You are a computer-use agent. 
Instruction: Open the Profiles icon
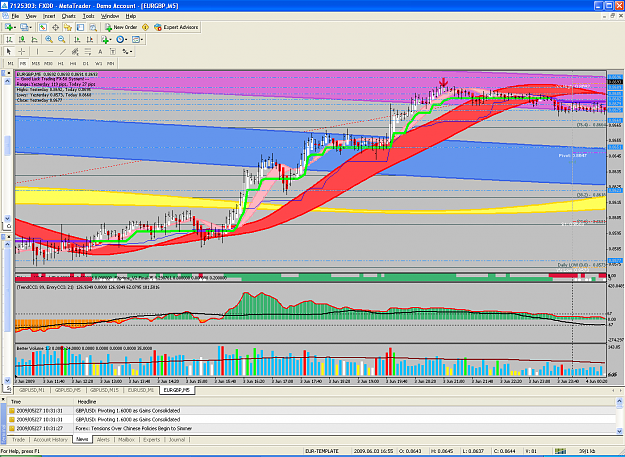tap(24, 27)
